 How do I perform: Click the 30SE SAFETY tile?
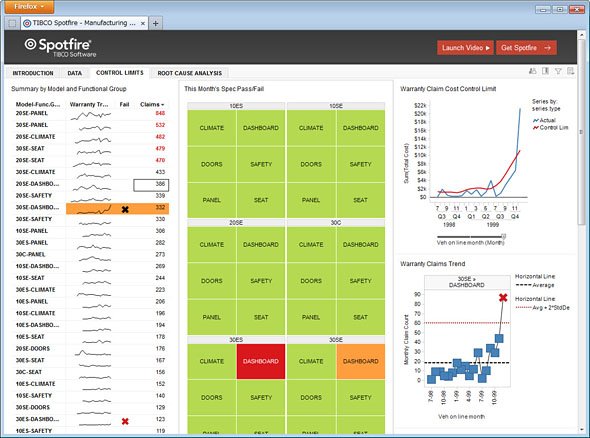[360, 397]
